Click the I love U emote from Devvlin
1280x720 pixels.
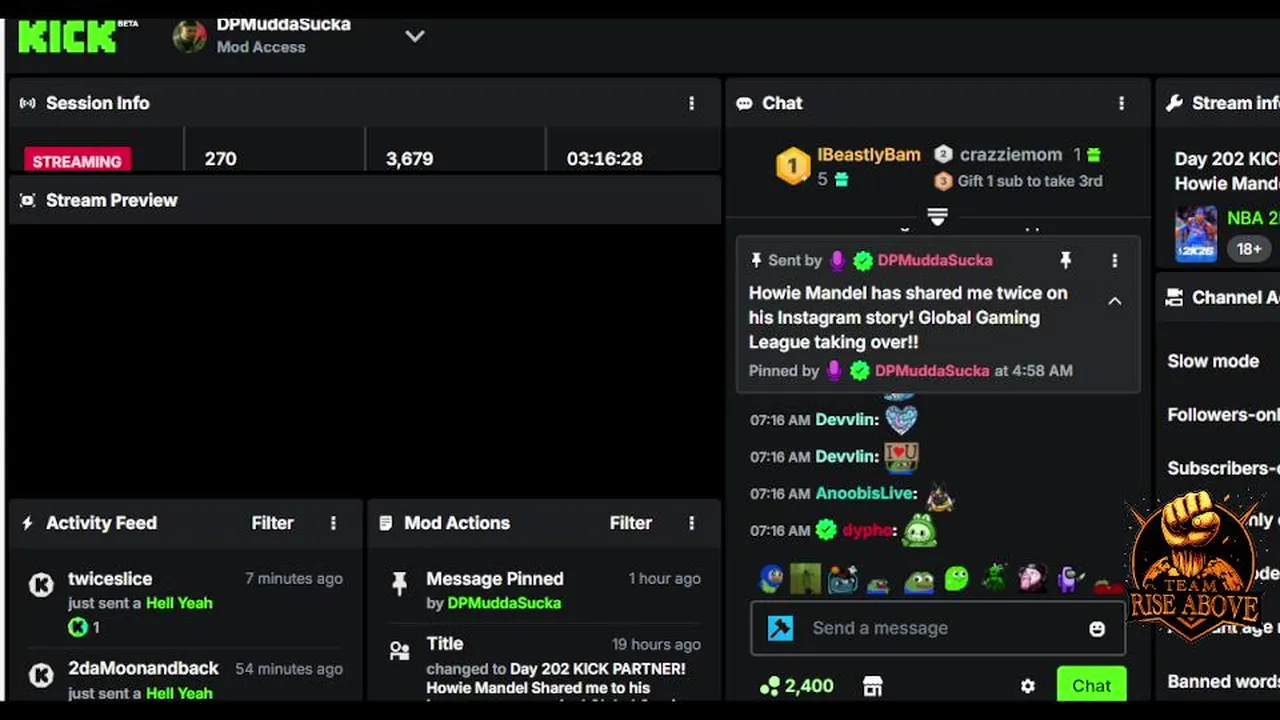point(901,456)
